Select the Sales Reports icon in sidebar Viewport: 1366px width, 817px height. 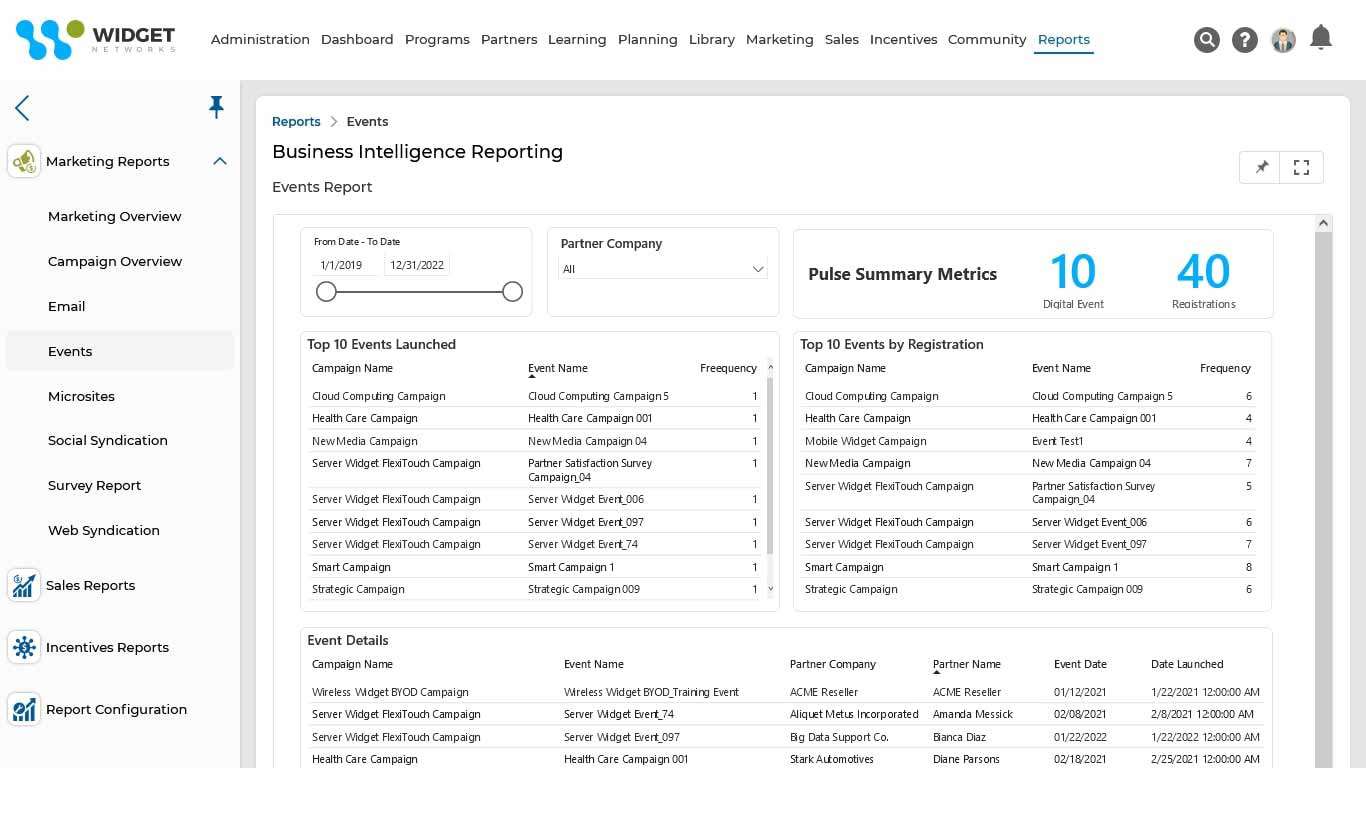[x=24, y=585]
